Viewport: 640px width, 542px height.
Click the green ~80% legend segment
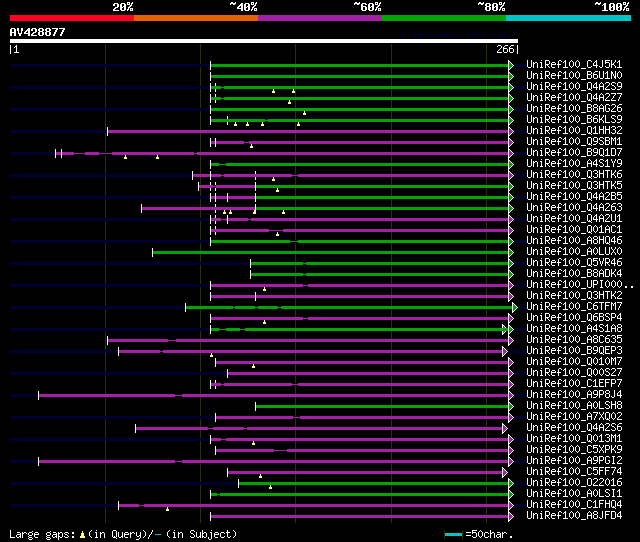[x=444, y=18]
